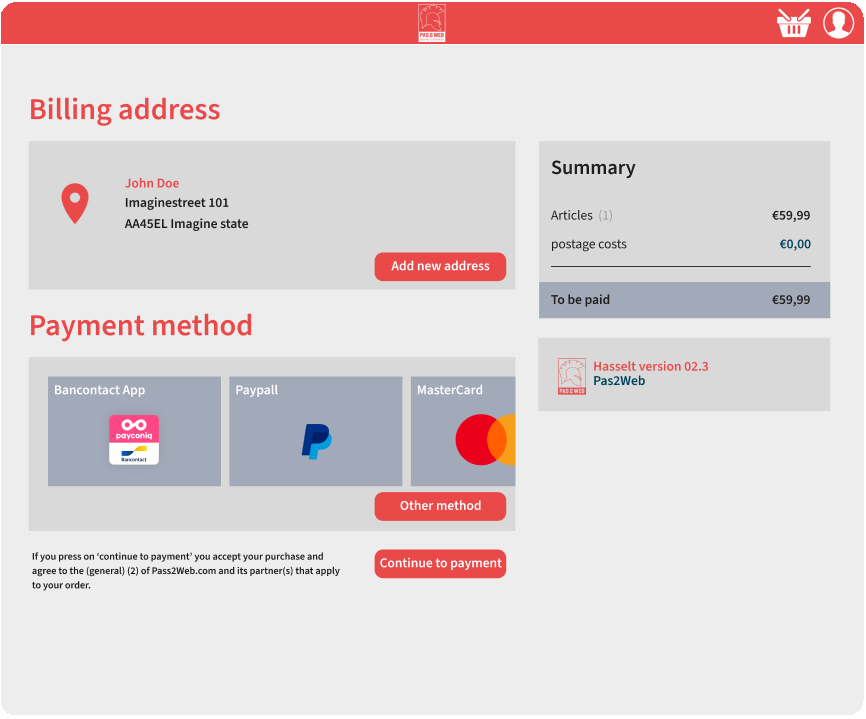This screenshot has height=719, width=866.
Task: Click the Payconiq Bancontact logo
Action: click(x=134, y=440)
